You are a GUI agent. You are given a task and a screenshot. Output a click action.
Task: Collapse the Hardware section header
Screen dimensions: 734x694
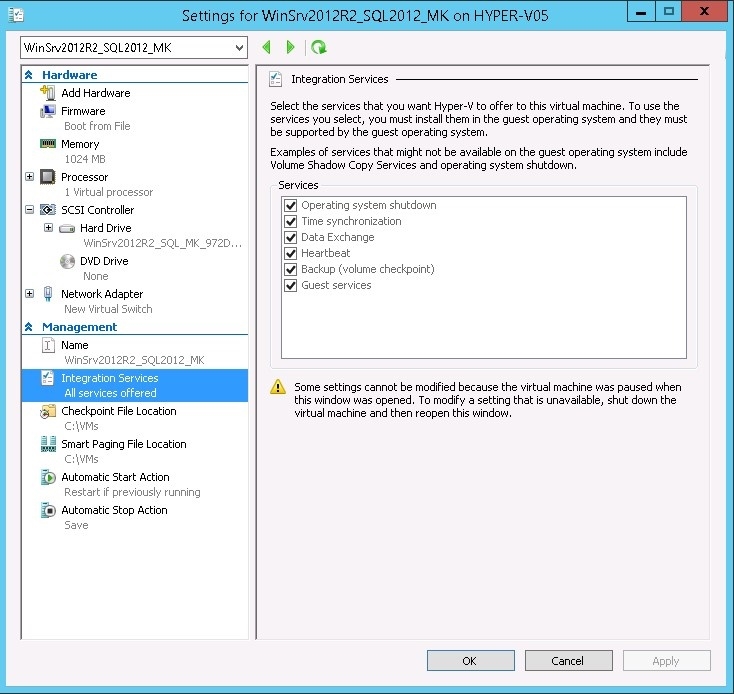tap(29, 75)
